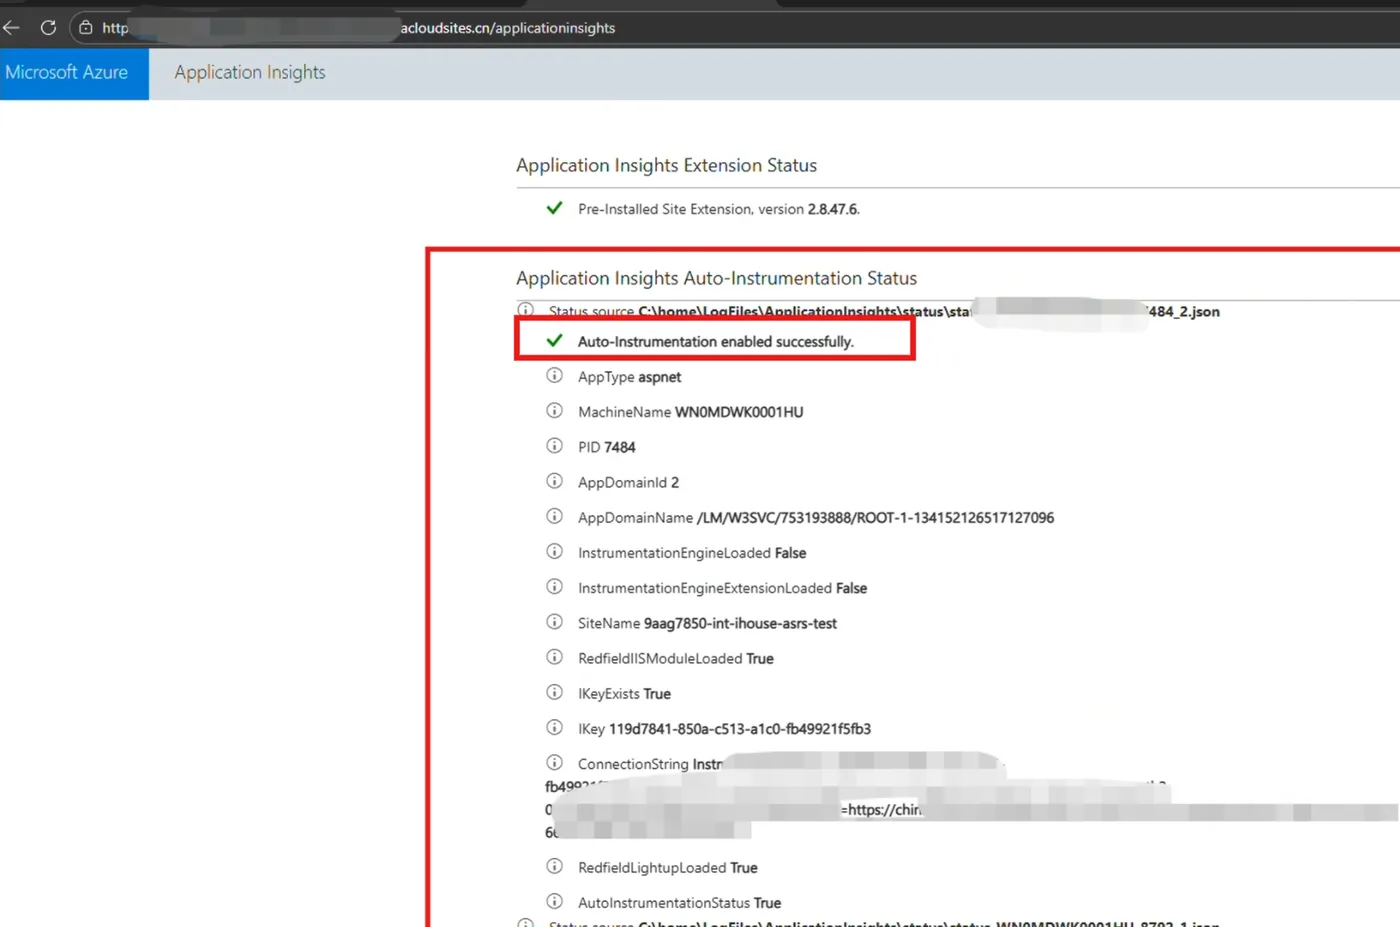1400x927 pixels.
Task: Click the 'RedfieldIISModuleLoaded True' entry
Action: [676, 658]
